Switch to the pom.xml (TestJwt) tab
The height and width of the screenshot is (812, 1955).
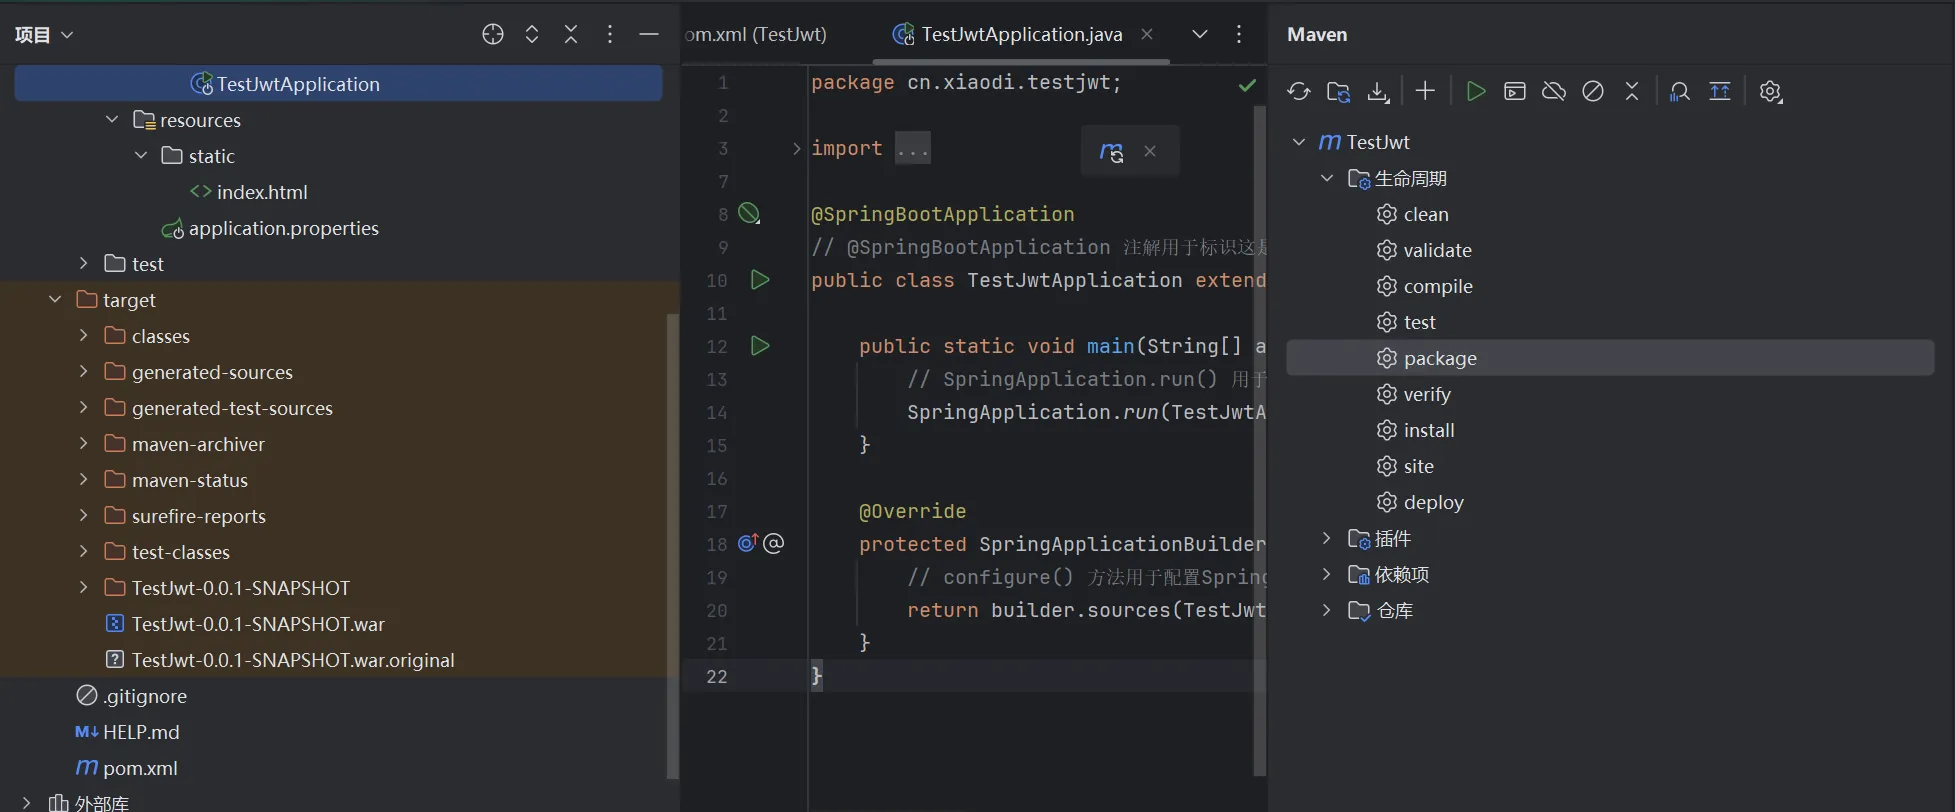pyautogui.click(x=757, y=35)
